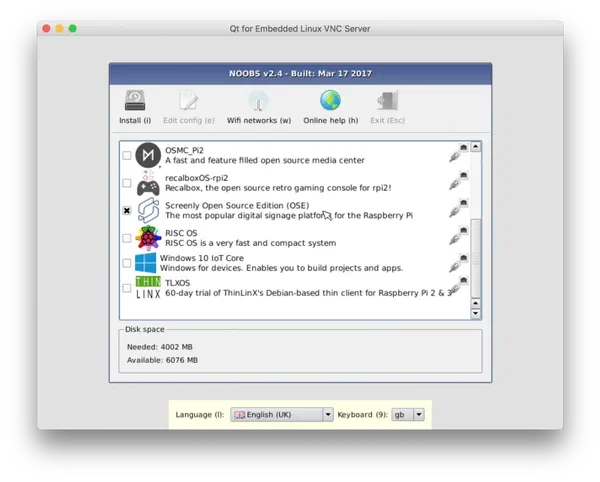
Task: Click the OS list scrollbar up arrow
Action: (x=475, y=147)
